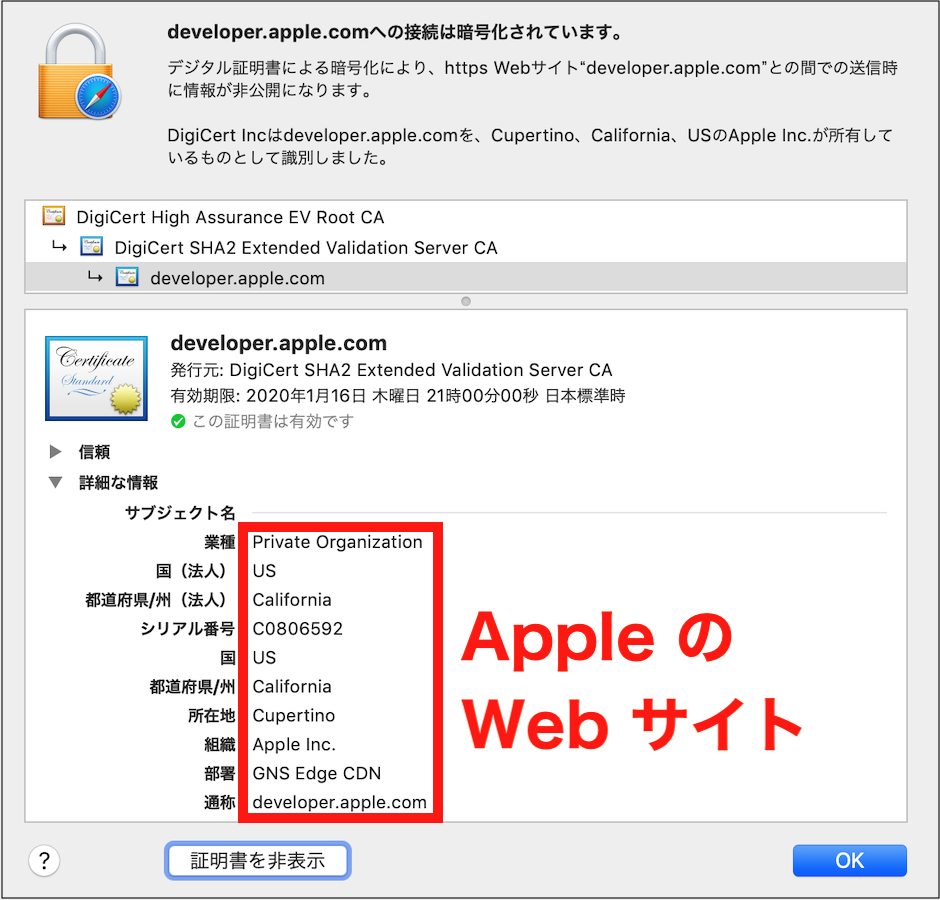Select developer.apple.com row in certificate chain
Screen dimensions: 940x900
point(466,278)
